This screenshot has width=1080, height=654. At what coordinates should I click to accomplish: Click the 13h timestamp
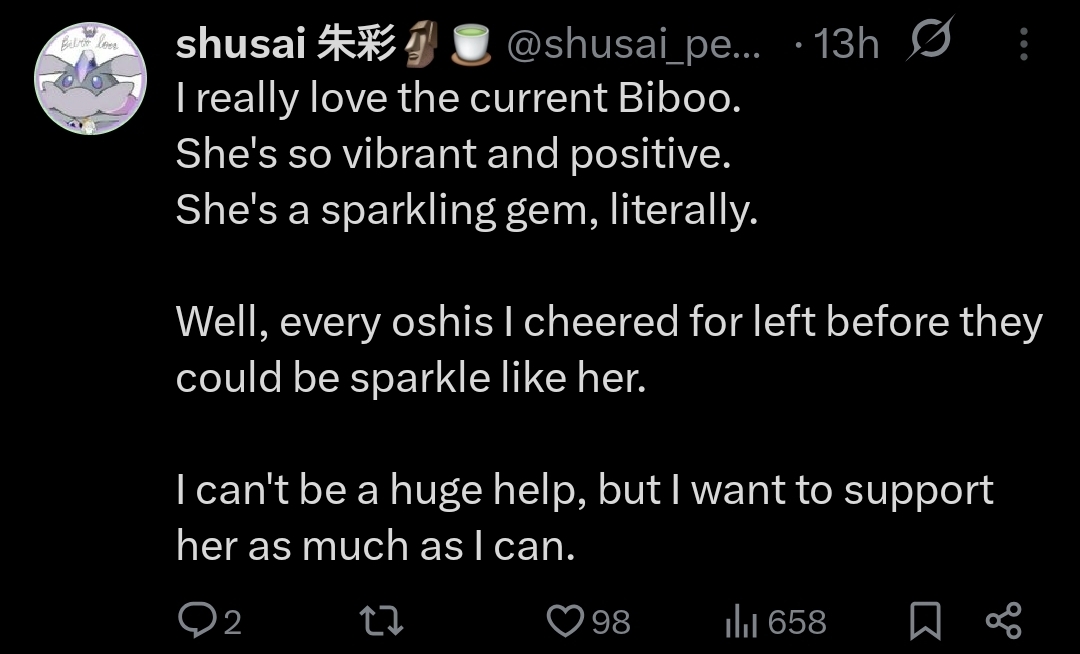(846, 45)
